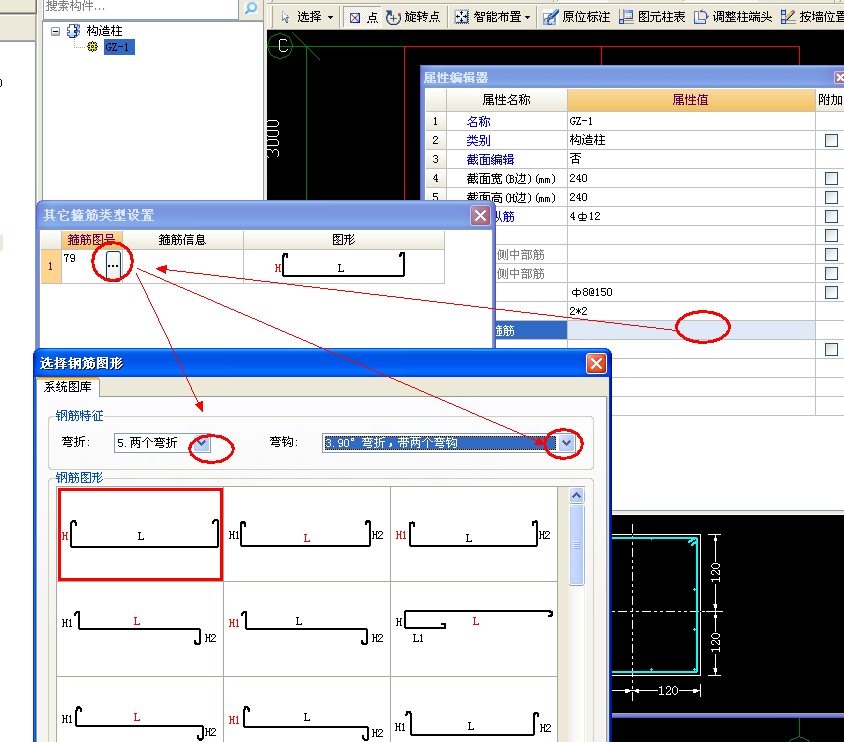This screenshot has height=742, width=844.
Task: Click the component search field
Action: point(140,8)
